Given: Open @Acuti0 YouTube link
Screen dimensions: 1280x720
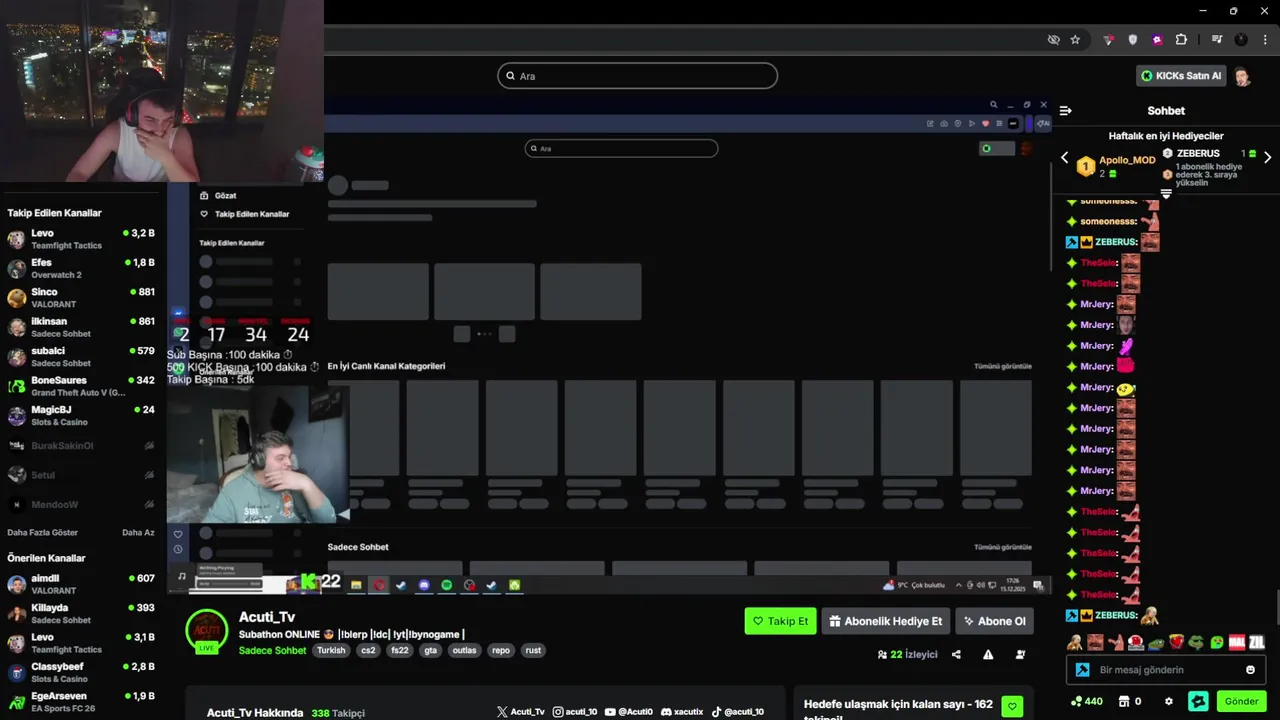Looking at the screenshot, I should (628, 712).
